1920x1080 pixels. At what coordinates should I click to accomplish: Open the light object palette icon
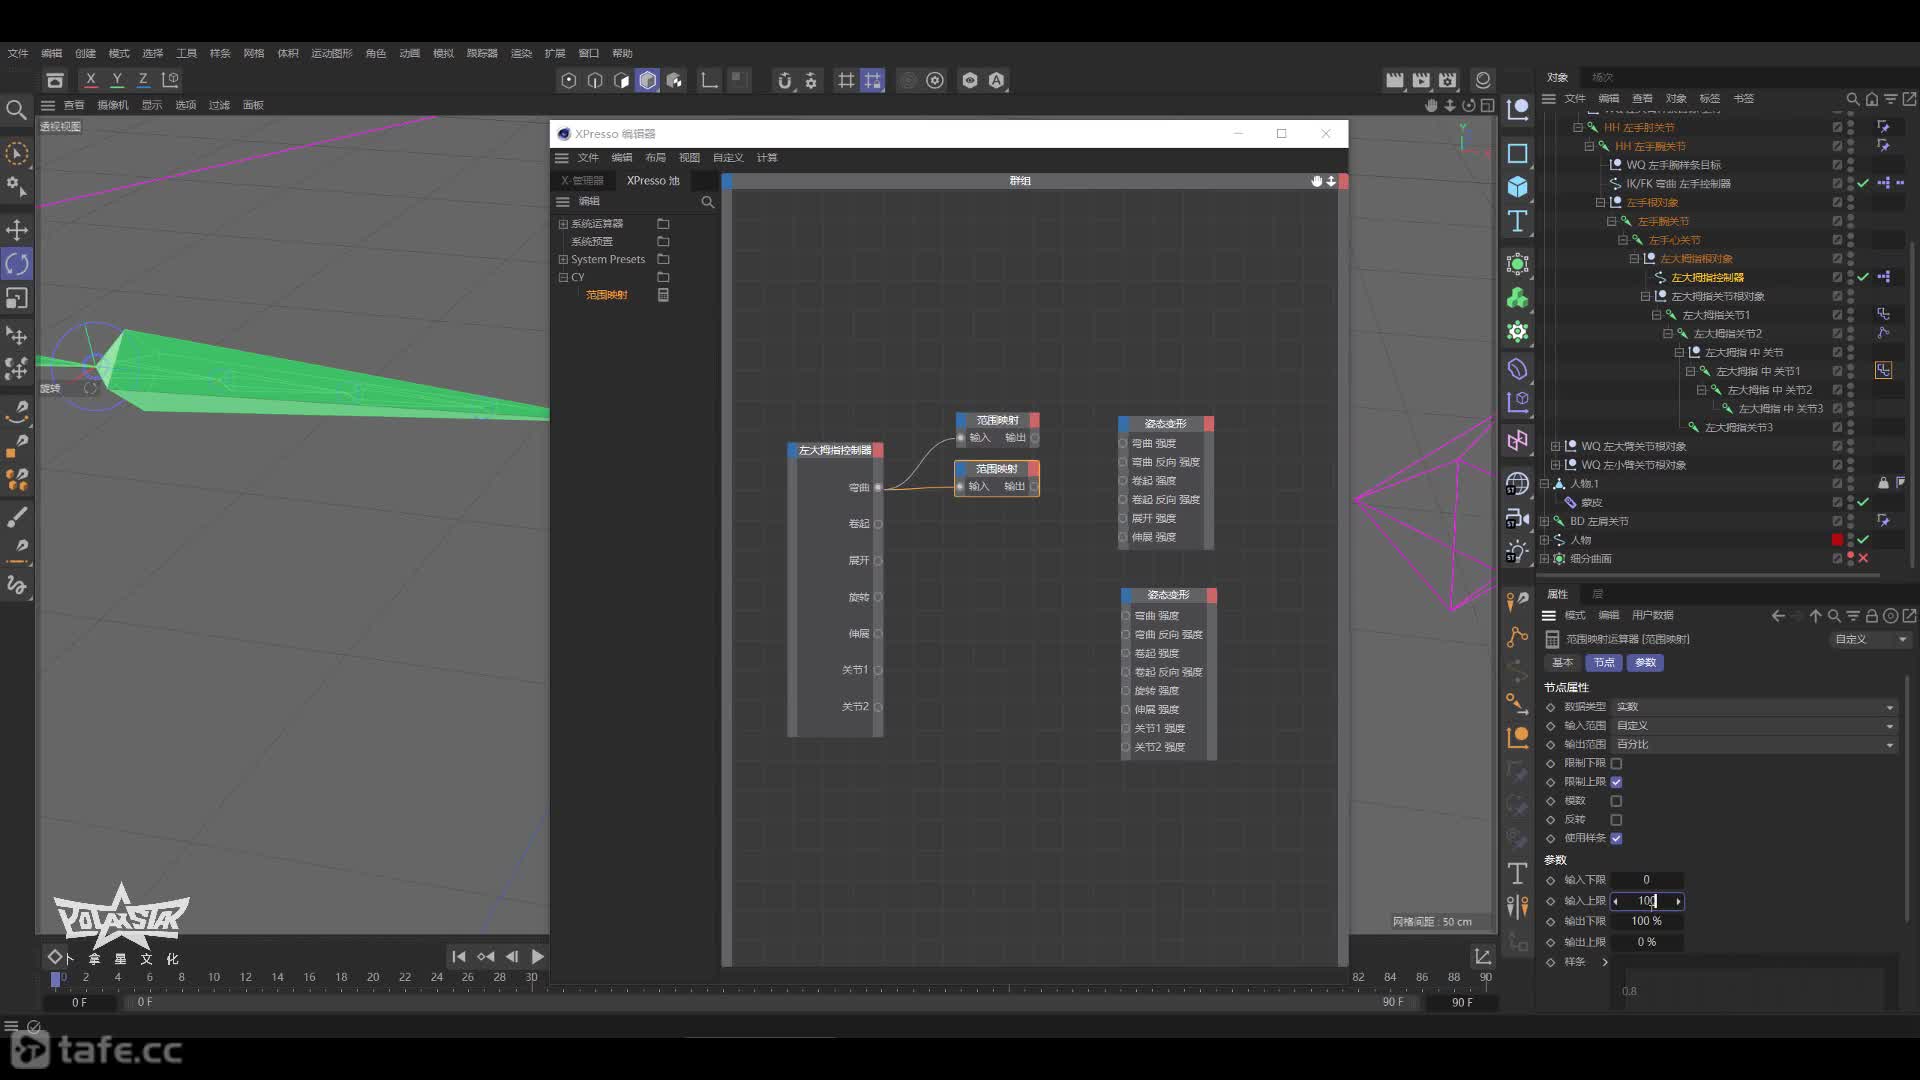pos(1518,551)
